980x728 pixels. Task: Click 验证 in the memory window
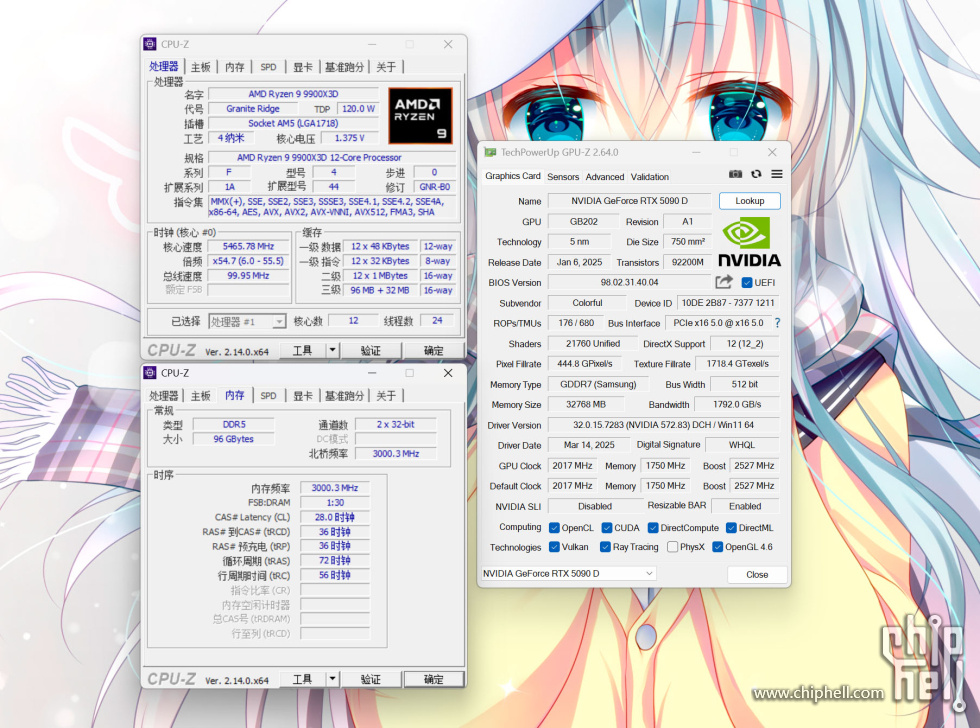coord(371,679)
